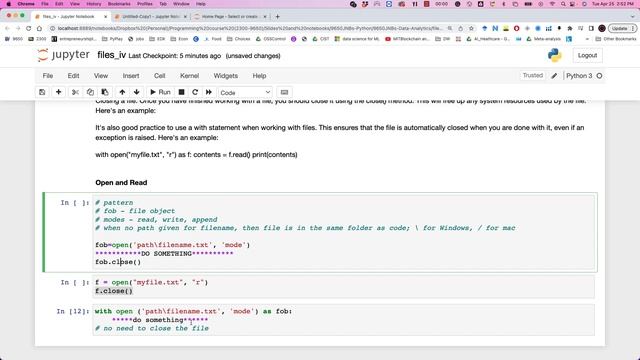640x360 pixels.
Task: Insert cell below with plus icon
Action: [x=58, y=92]
